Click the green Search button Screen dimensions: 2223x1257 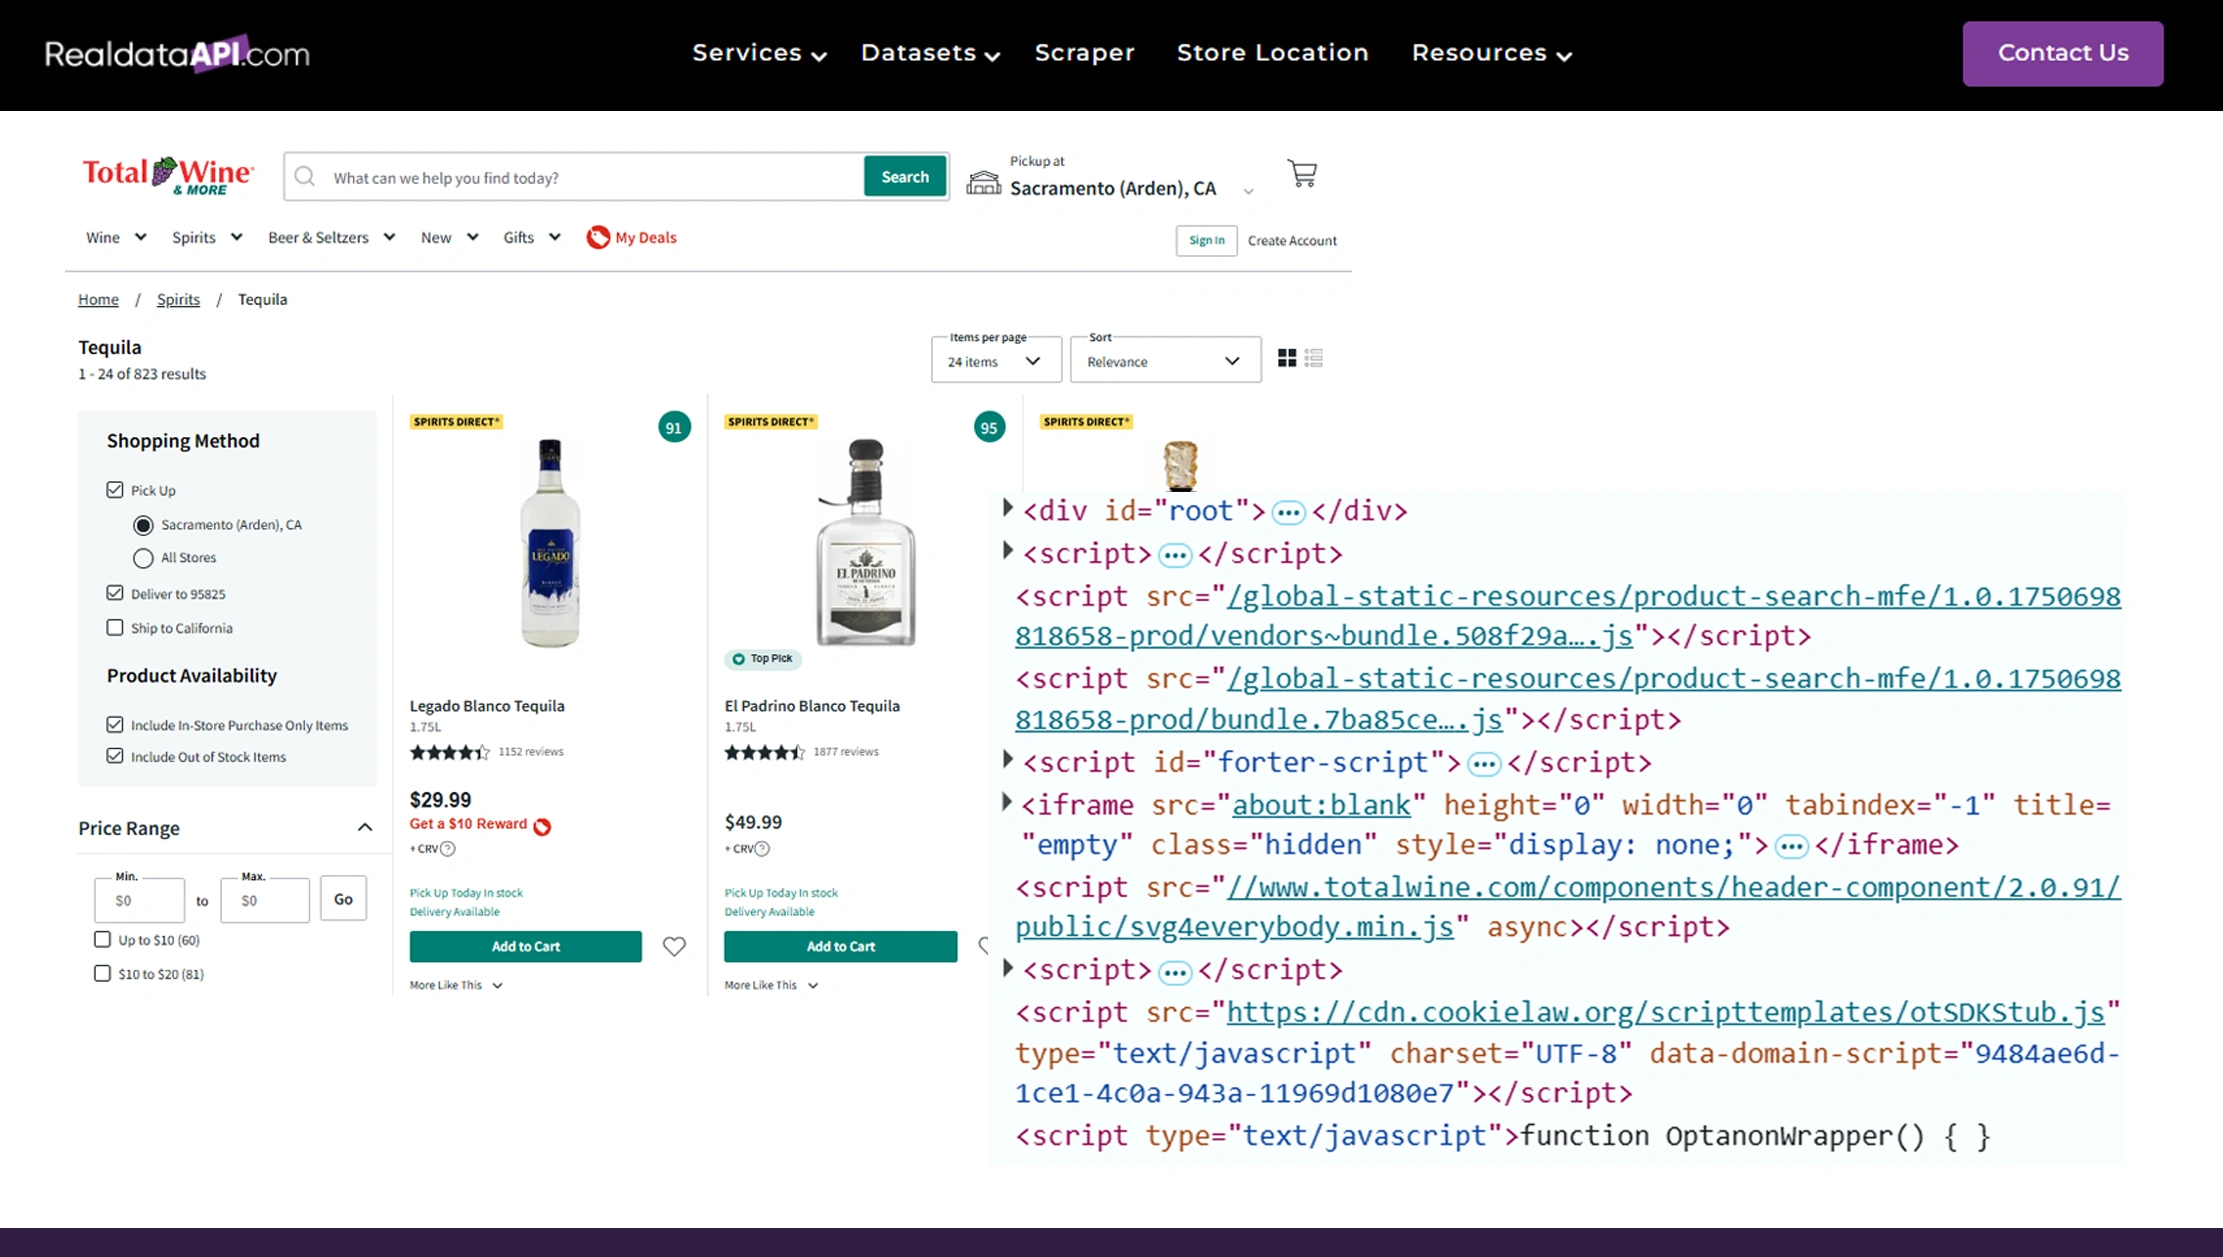[x=904, y=177]
